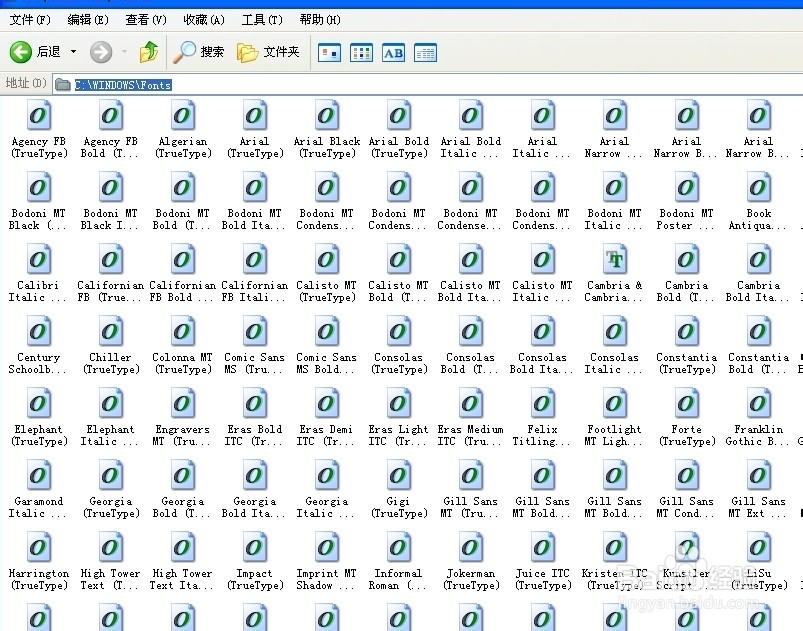Select the Imprint MT Shadow font
Screen dimensions: 803x631
[326, 562]
